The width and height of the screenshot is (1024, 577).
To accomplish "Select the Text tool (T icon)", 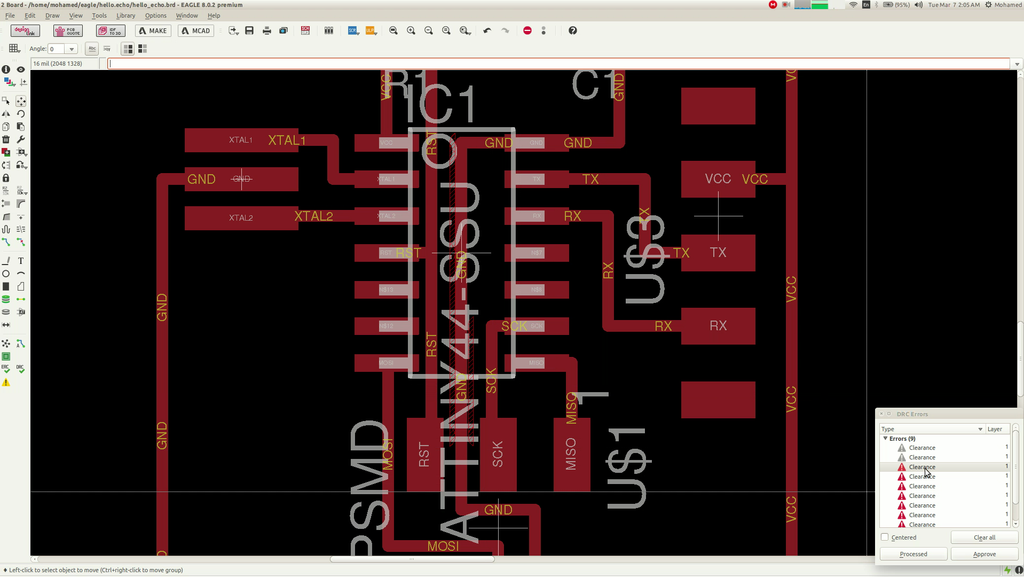I will click(21, 260).
